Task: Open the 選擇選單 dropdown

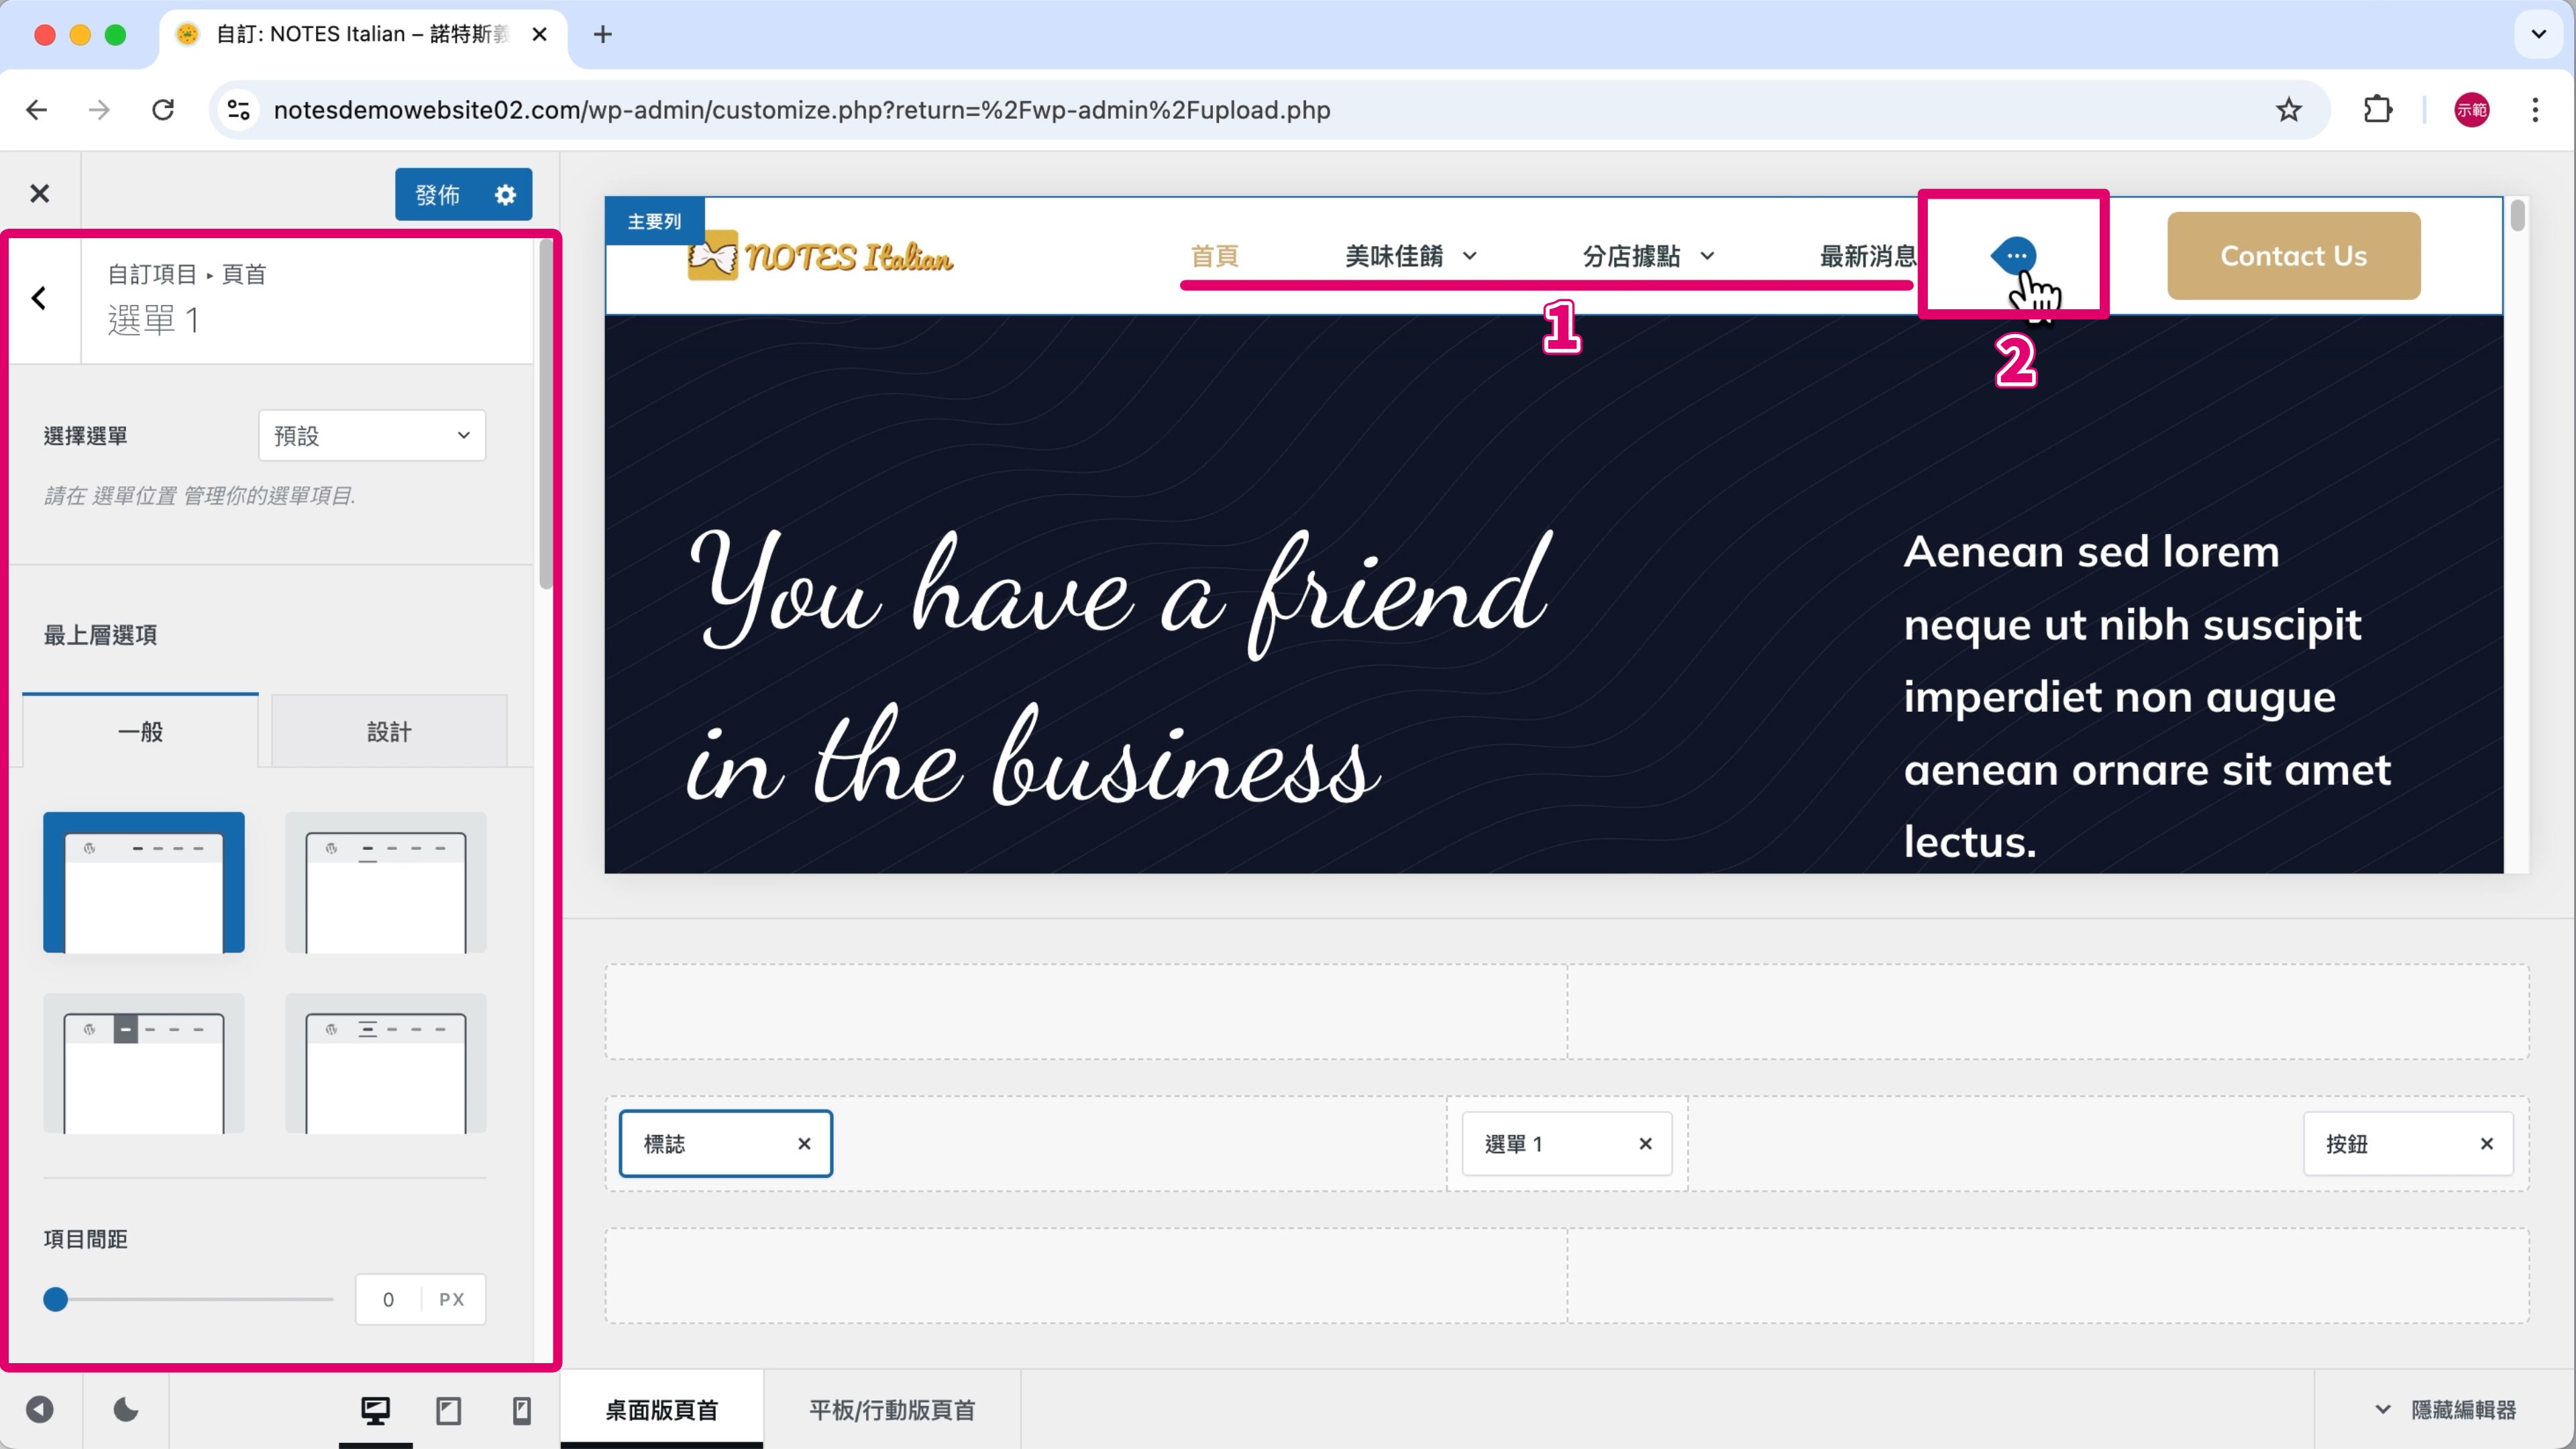Action: tap(372, 435)
